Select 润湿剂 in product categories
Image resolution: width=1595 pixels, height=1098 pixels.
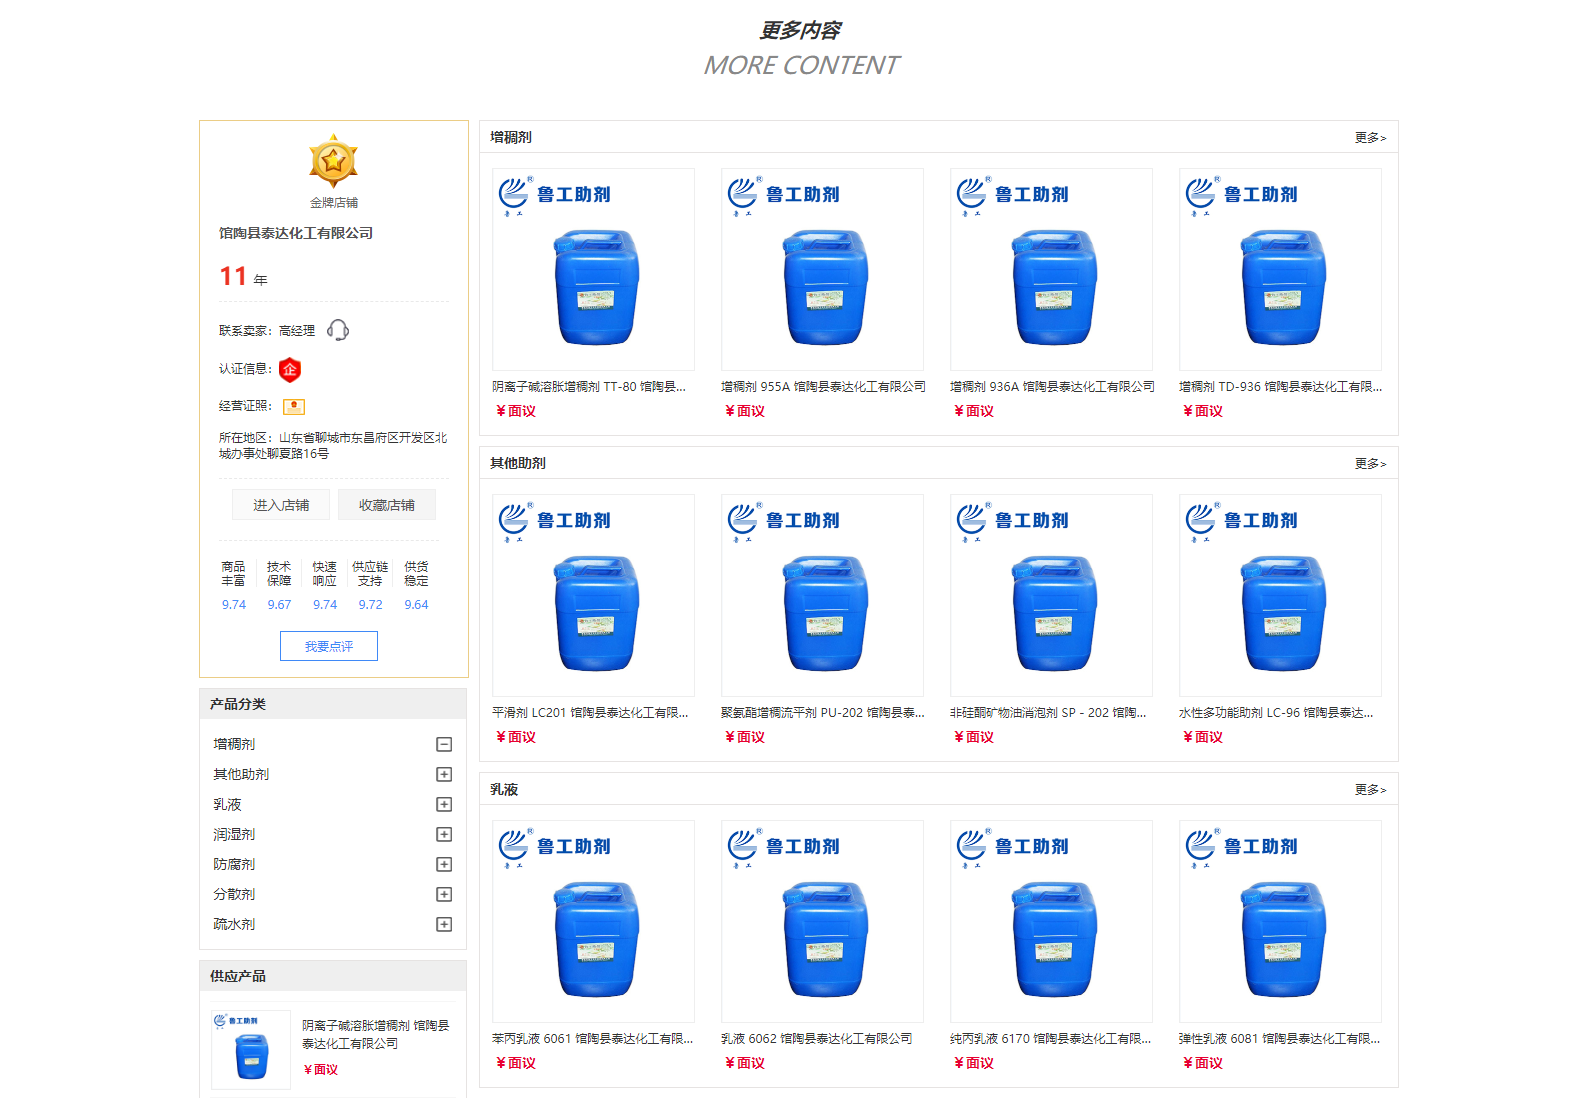[234, 834]
